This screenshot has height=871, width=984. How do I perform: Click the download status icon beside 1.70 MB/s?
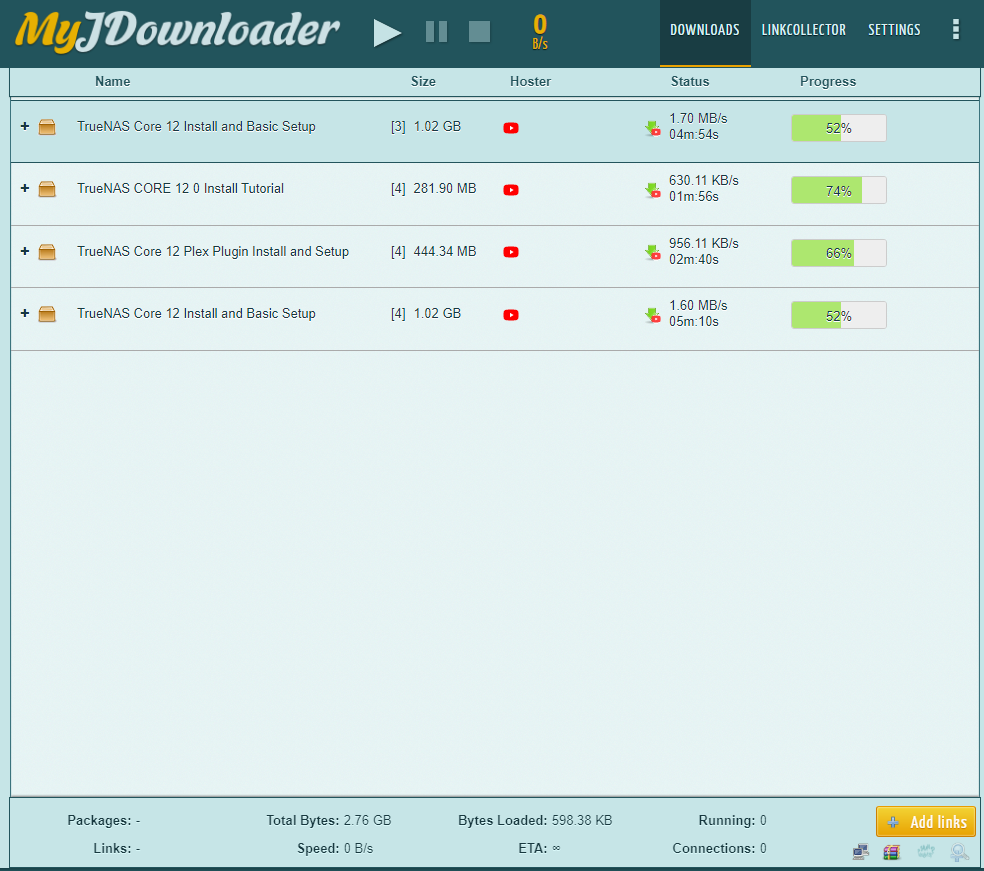653,128
